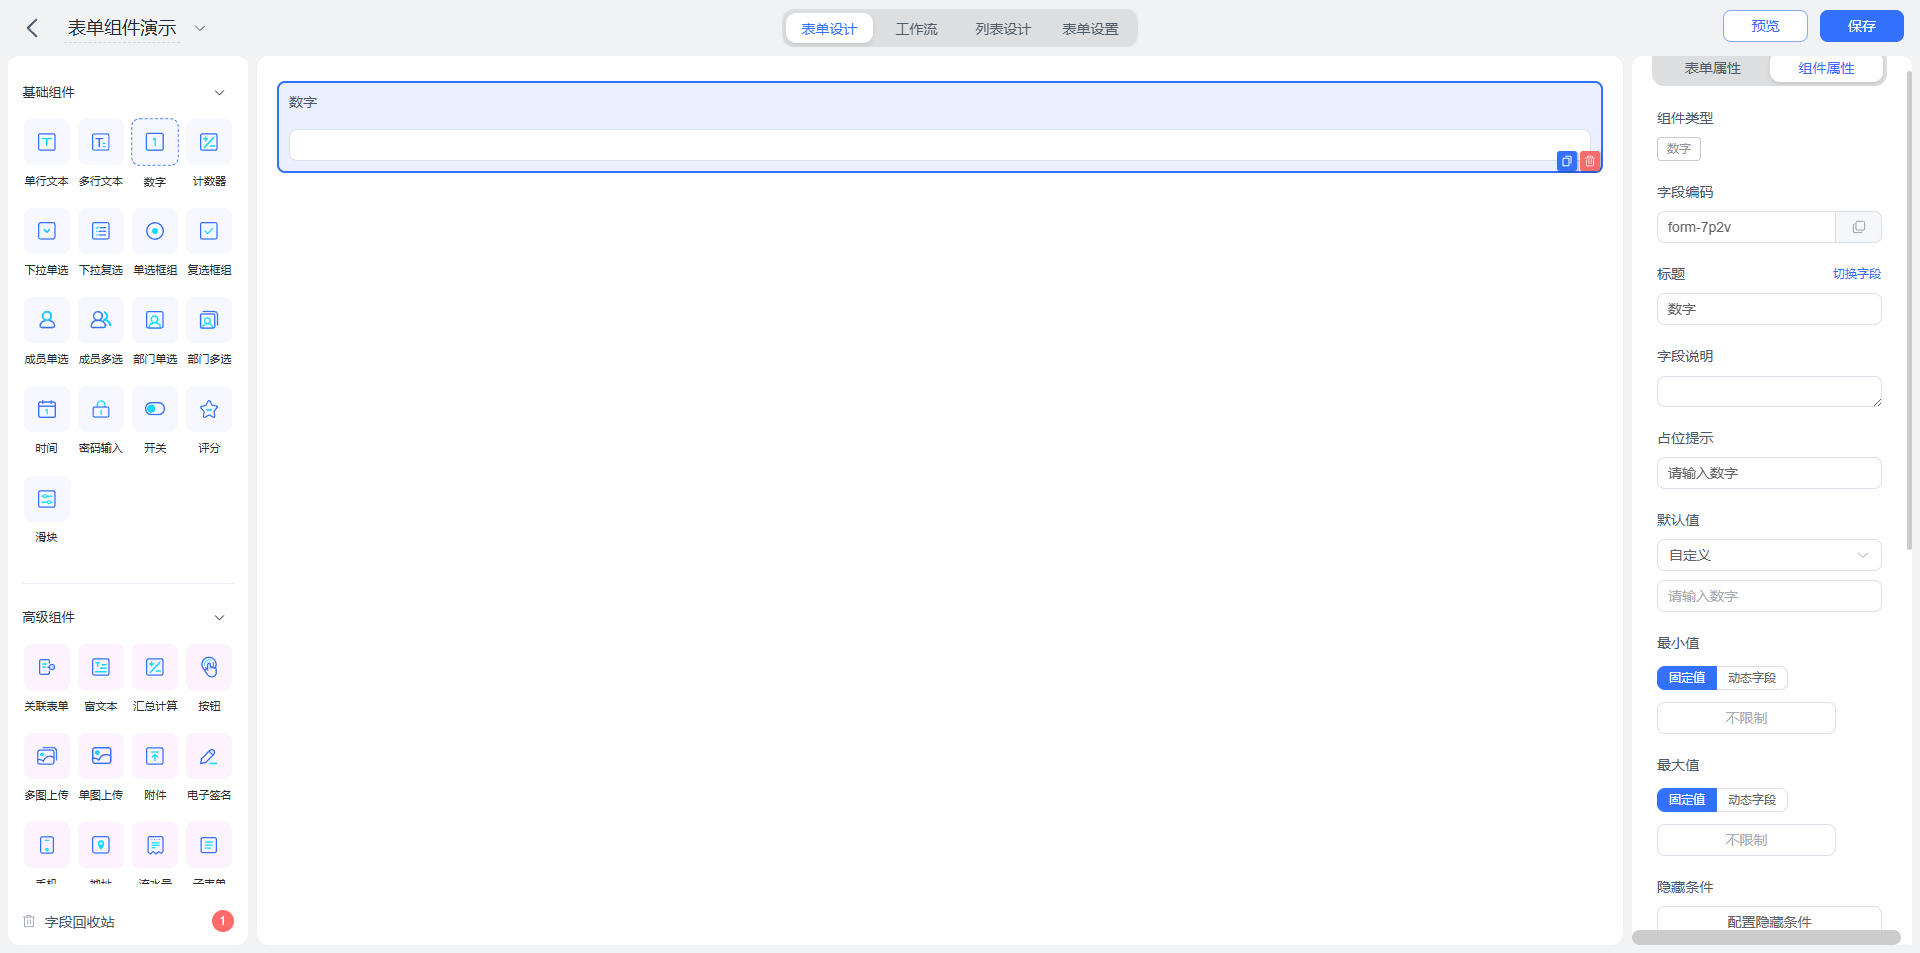The height and width of the screenshot is (953, 1920).
Task: Switch to the 工作流 tab
Action: pos(916,29)
